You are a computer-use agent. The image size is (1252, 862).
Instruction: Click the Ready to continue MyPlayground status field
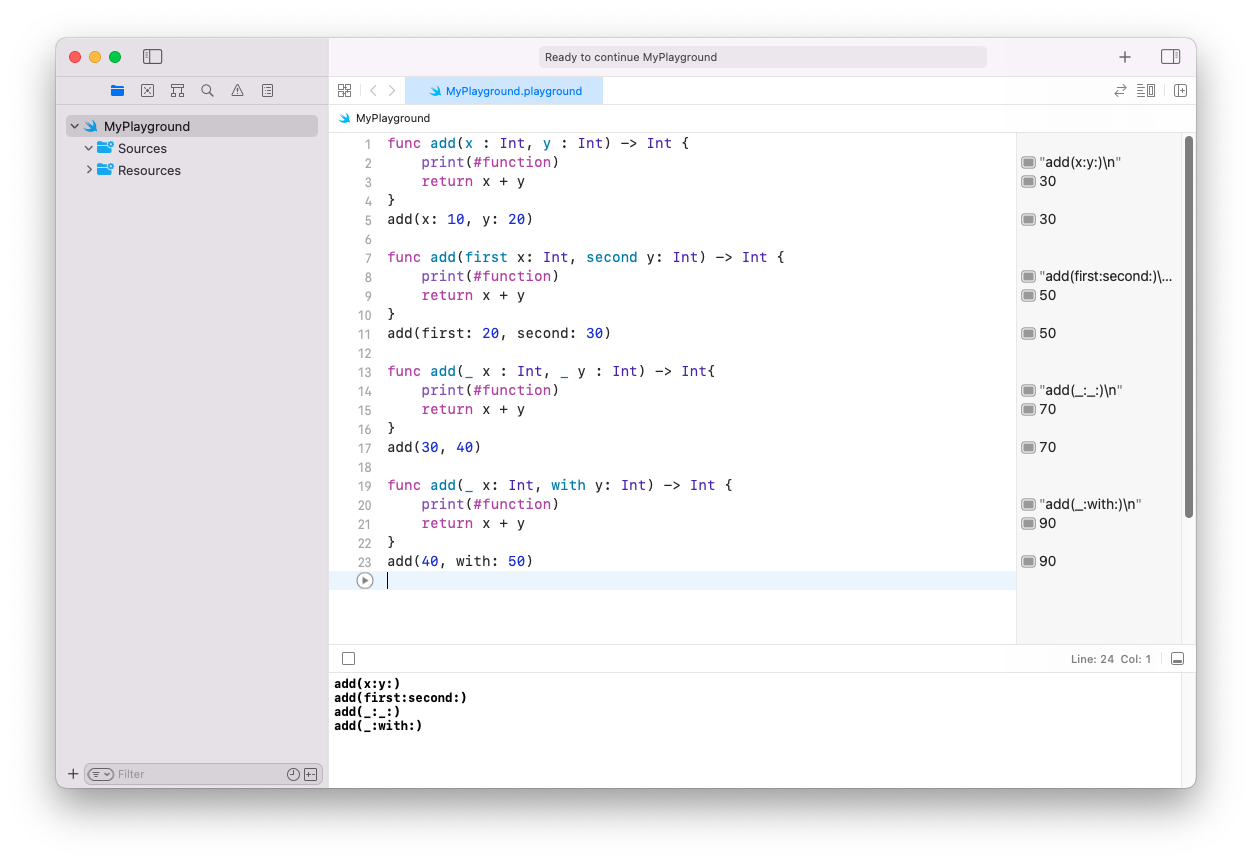tap(763, 57)
